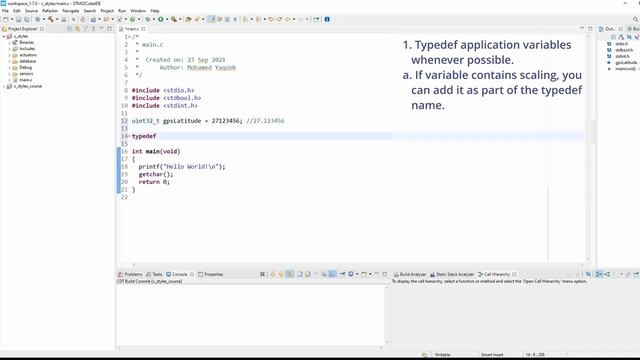Open the New dropdown arrow in toolbar
Viewport: 640px width, 360px height.
(x=12, y=19)
